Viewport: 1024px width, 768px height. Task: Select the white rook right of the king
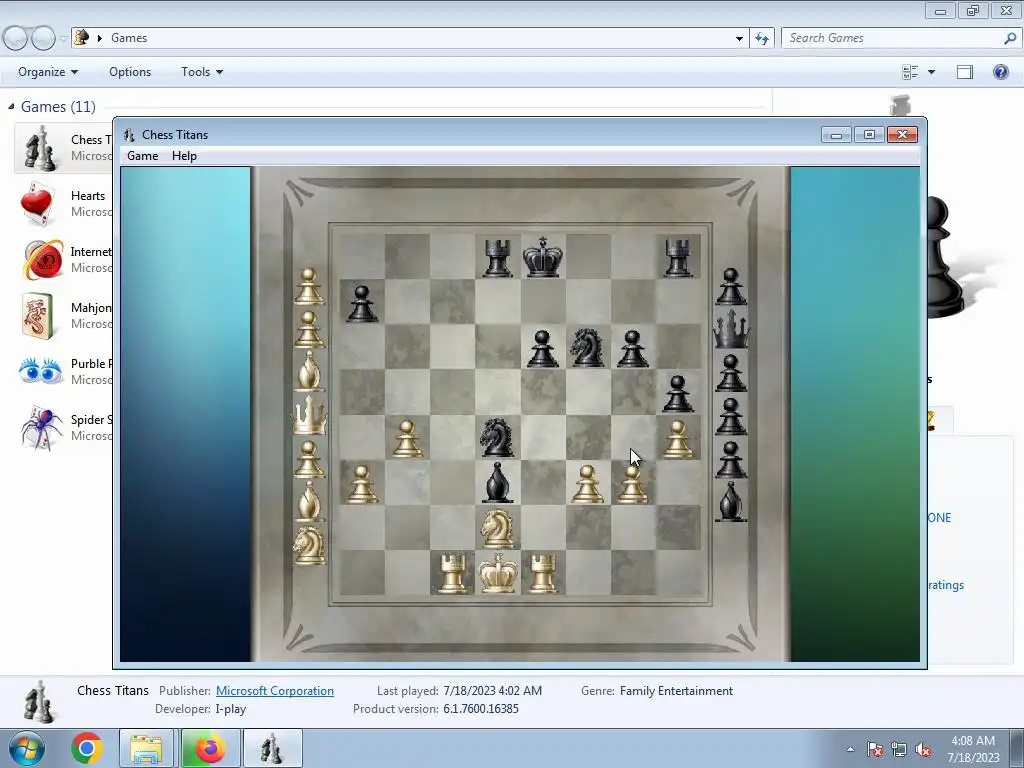543,573
